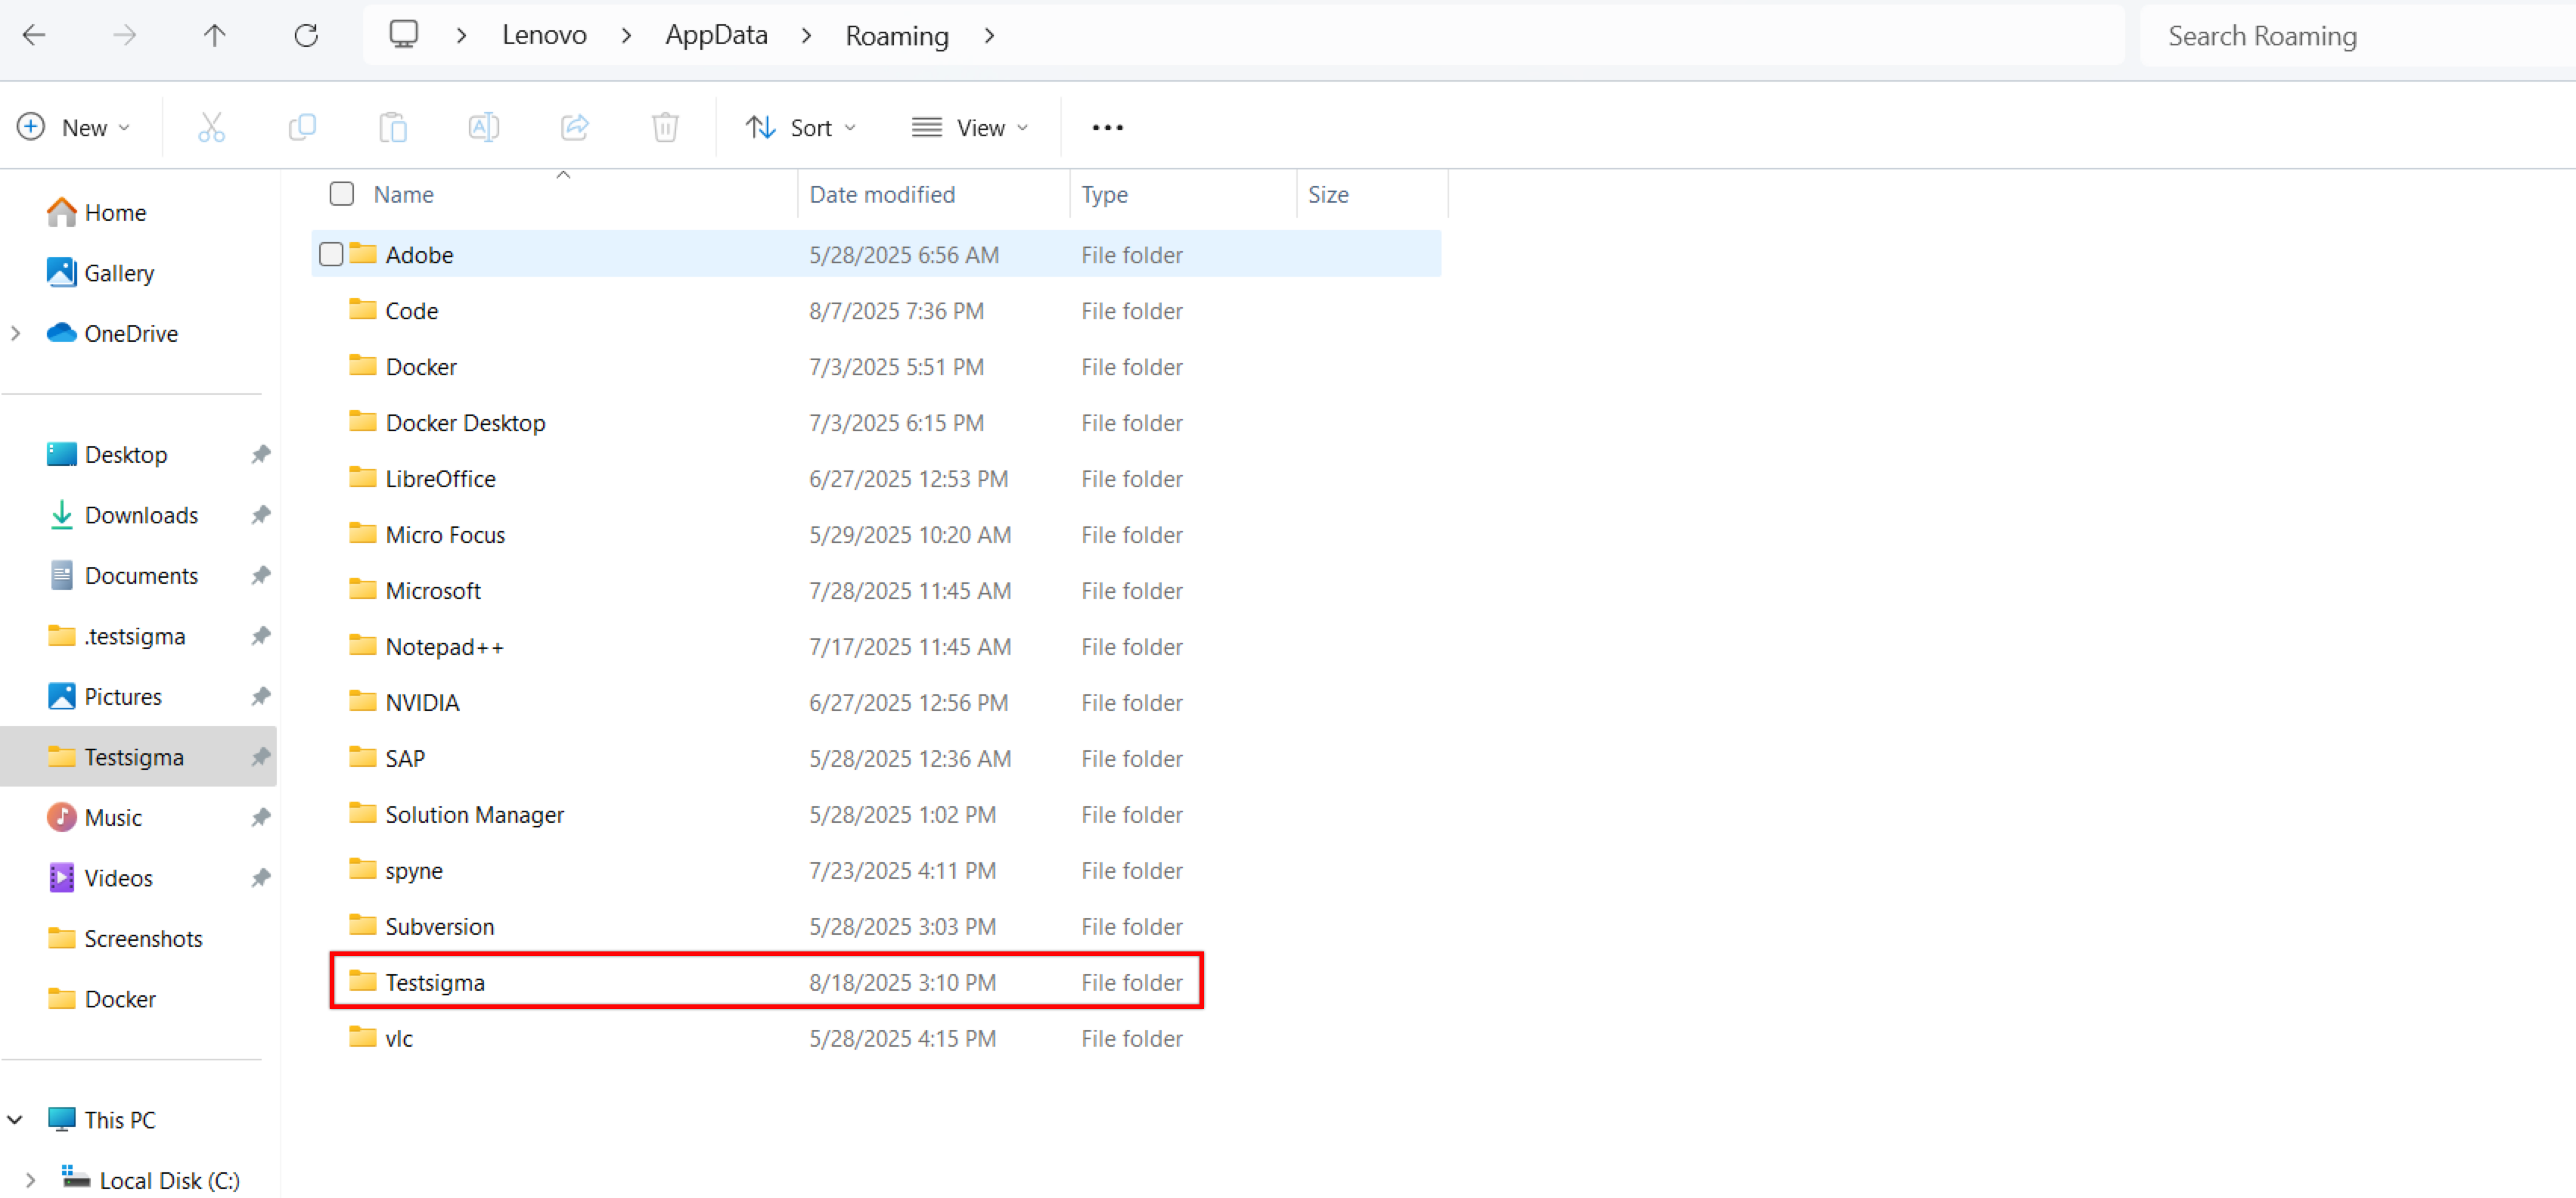Tick the select-all checkbox beside Name
The image size is (2576, 1198).
pyautogui.click(x=341, y=193)
